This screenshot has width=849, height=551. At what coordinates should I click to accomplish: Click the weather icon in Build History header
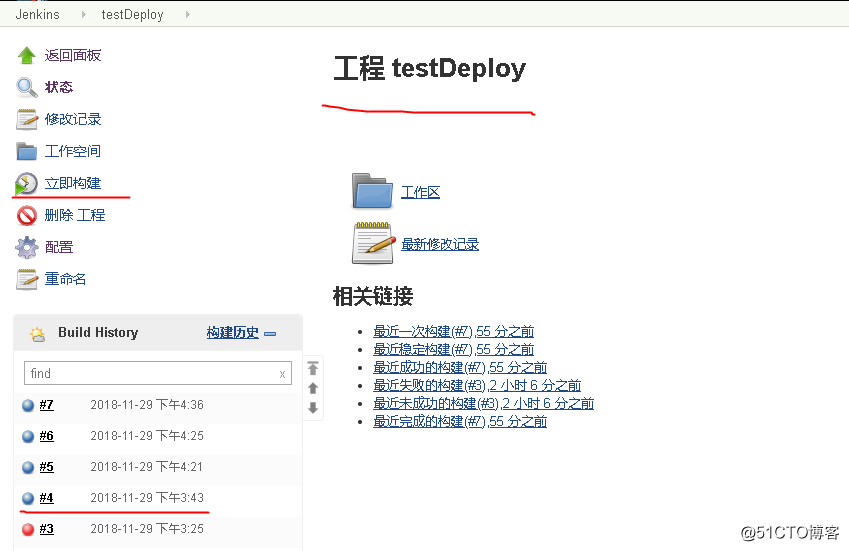point(37,334)
